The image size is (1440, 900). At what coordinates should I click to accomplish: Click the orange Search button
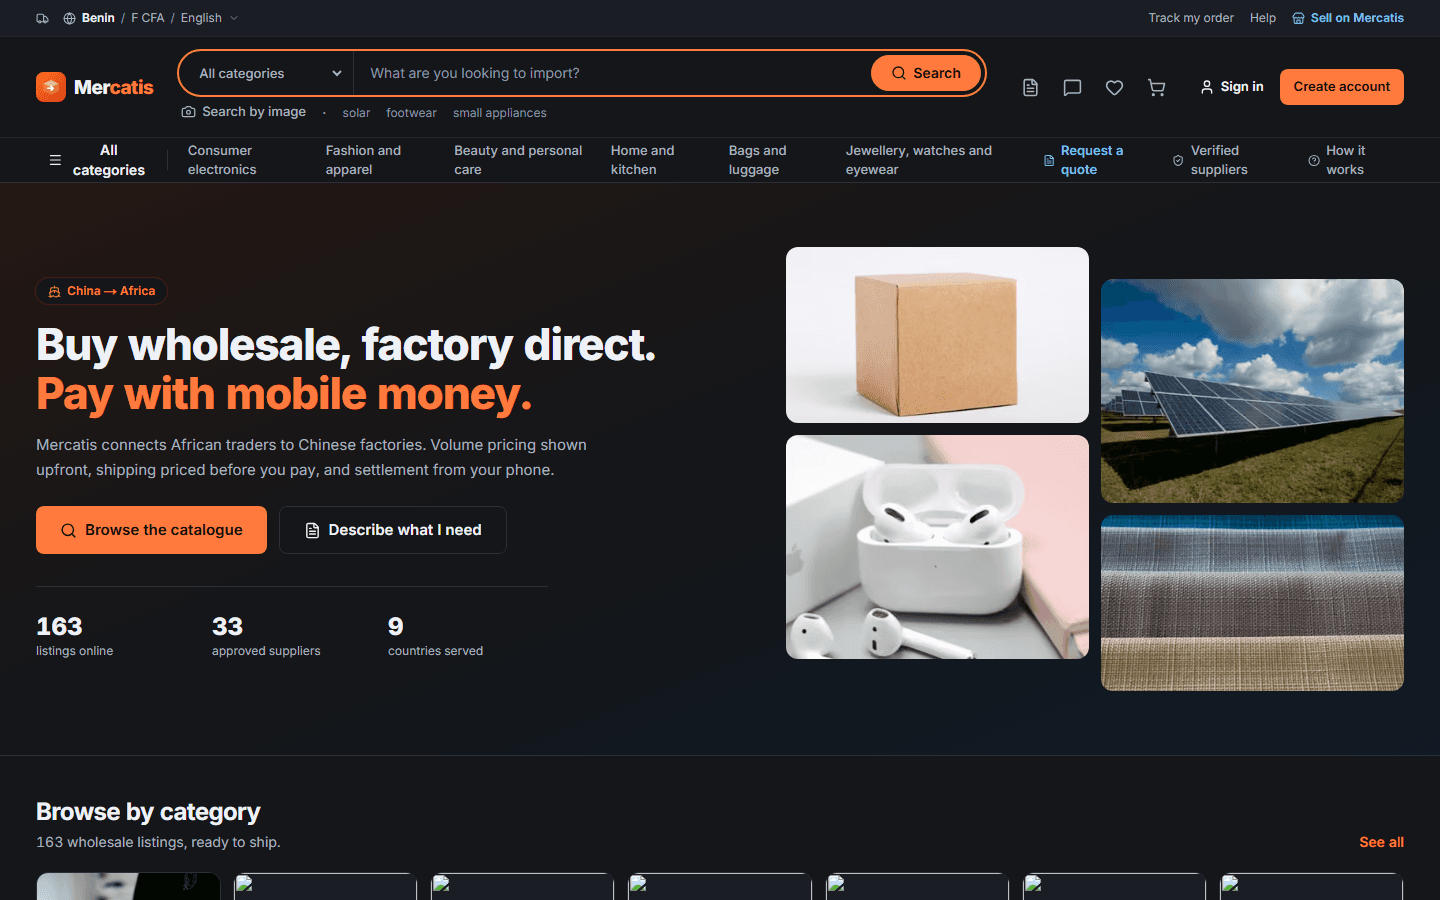click(926, 73)
